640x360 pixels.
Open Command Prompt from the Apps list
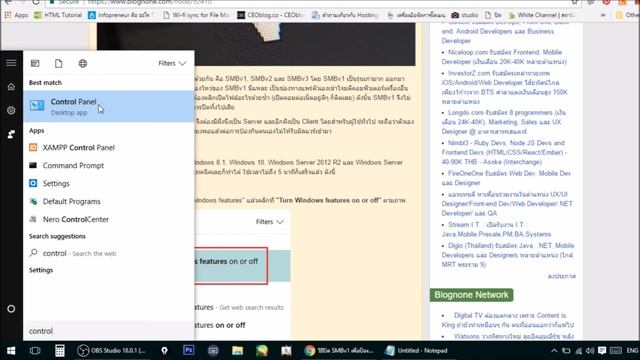(109, 165)
